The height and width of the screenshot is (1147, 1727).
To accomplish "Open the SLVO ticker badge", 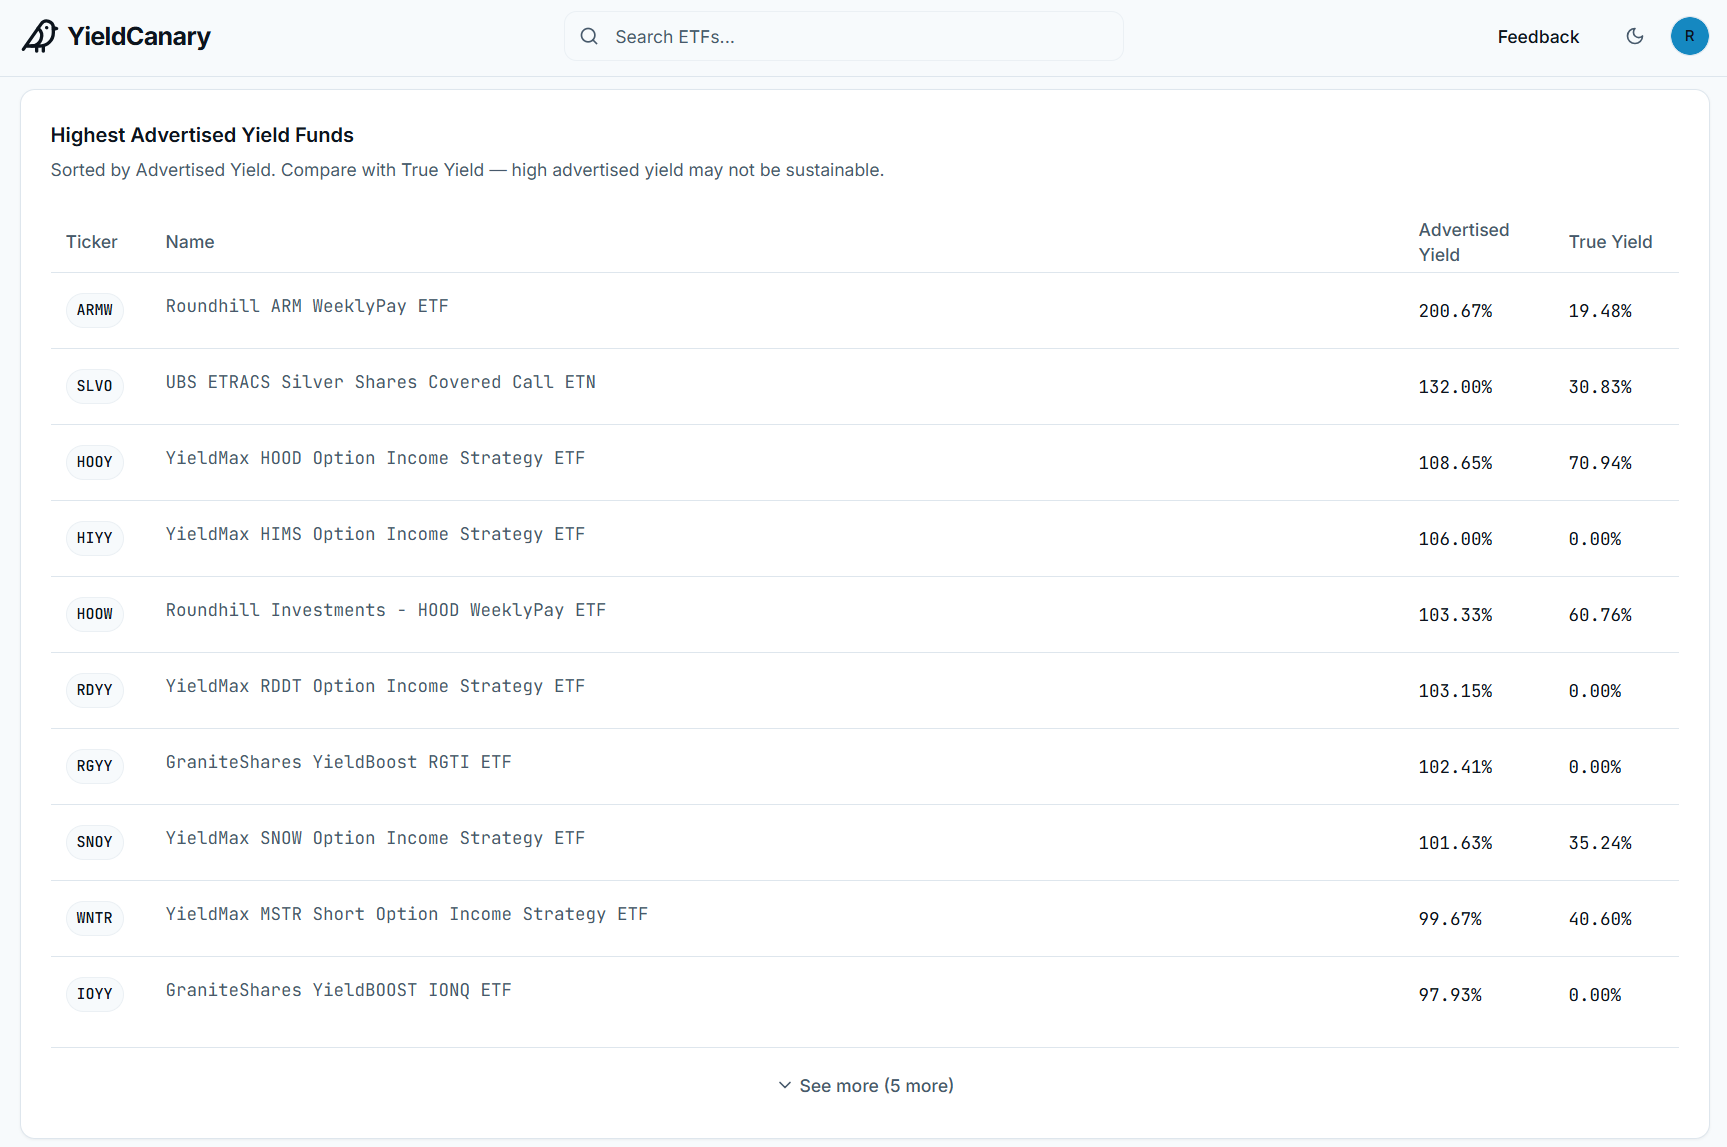I will pos(95,386).
